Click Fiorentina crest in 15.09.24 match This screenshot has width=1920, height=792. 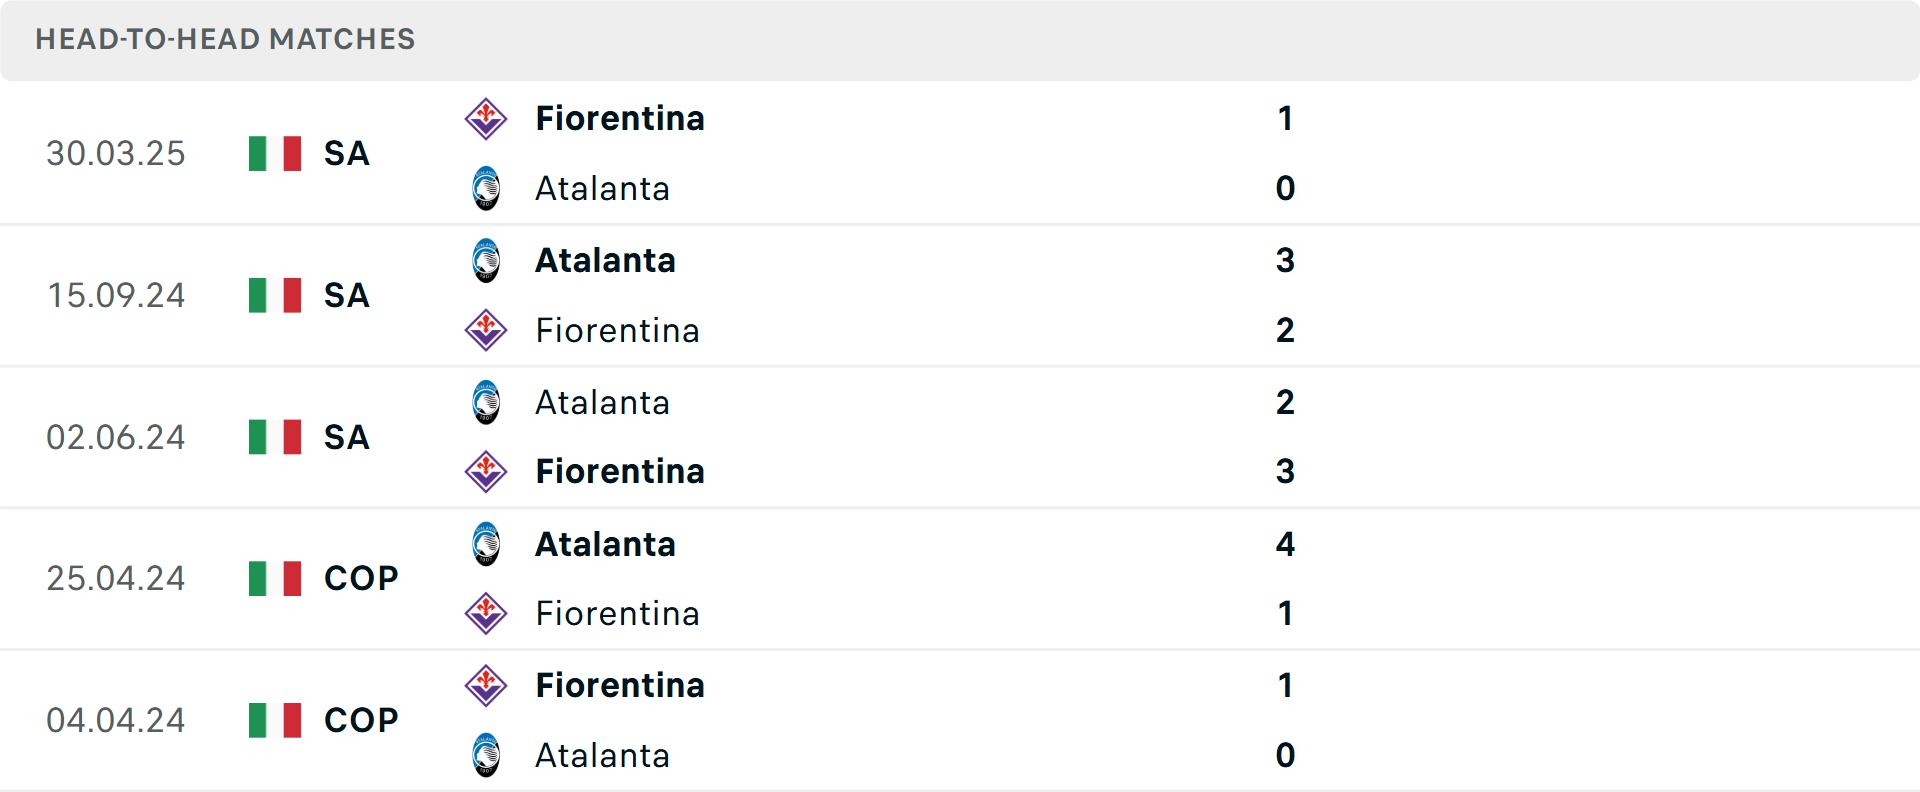pos(486,330)
